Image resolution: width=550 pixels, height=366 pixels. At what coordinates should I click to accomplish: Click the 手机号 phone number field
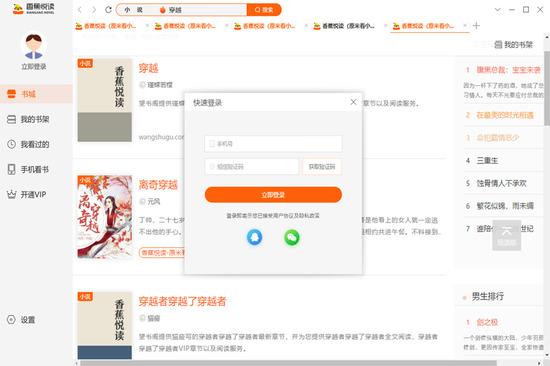[x=273, y=144]
